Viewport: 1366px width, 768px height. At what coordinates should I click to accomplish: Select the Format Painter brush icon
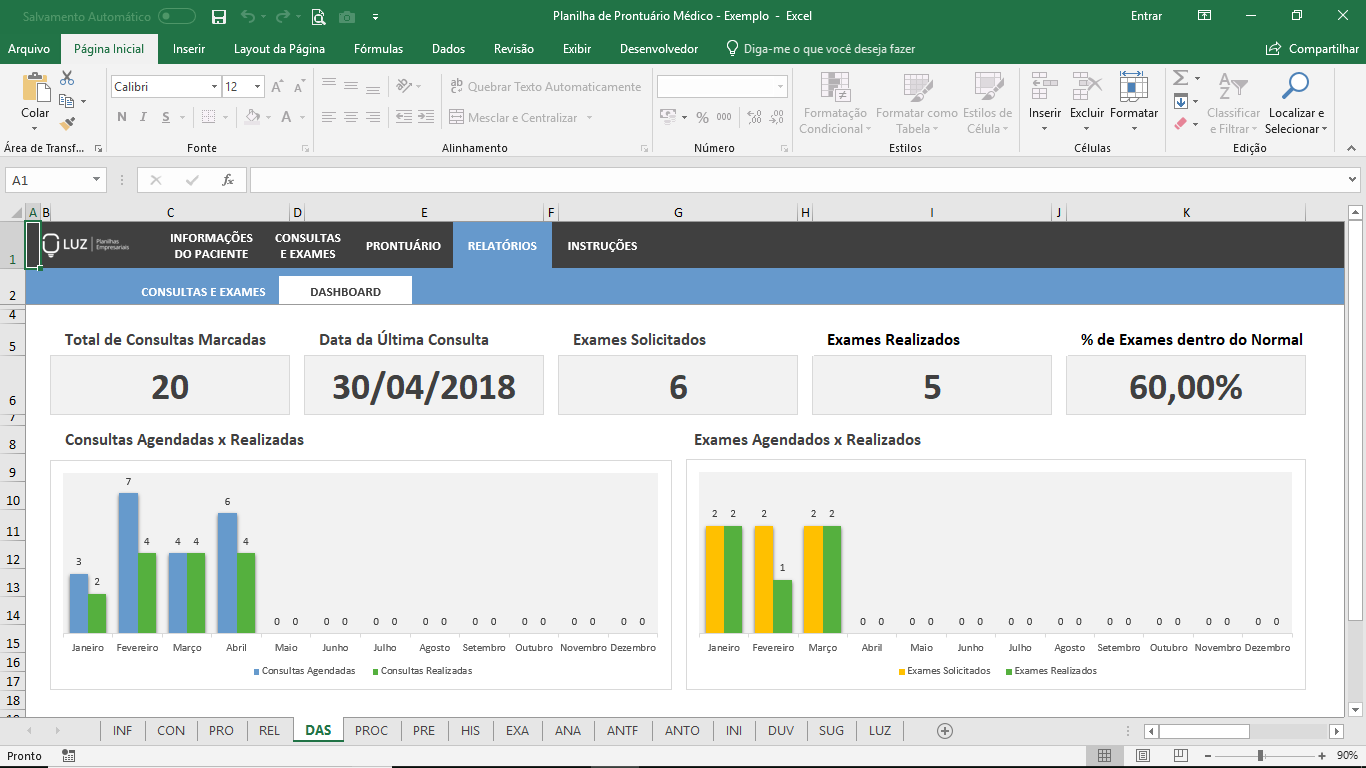point(67,124)
